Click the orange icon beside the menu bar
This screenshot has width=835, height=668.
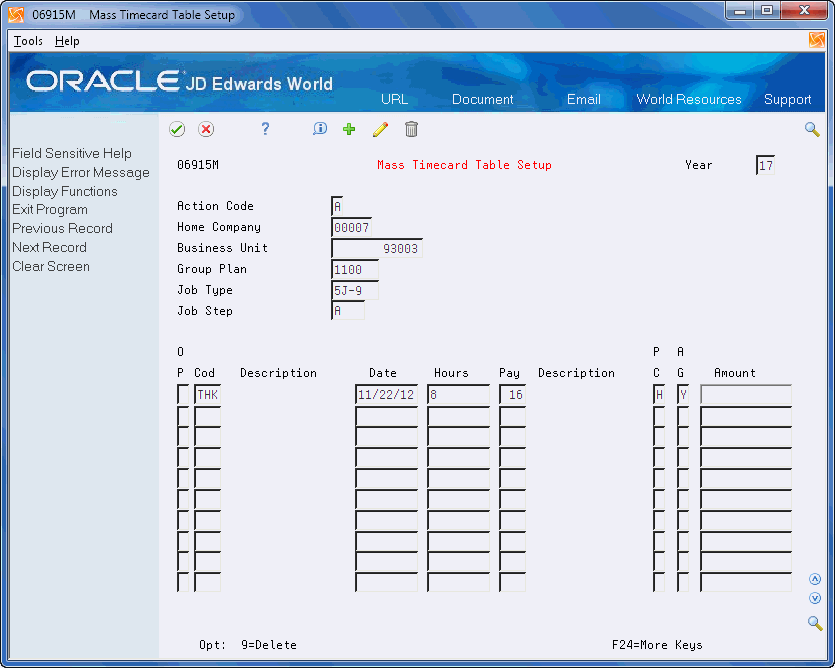coord(816,40)
